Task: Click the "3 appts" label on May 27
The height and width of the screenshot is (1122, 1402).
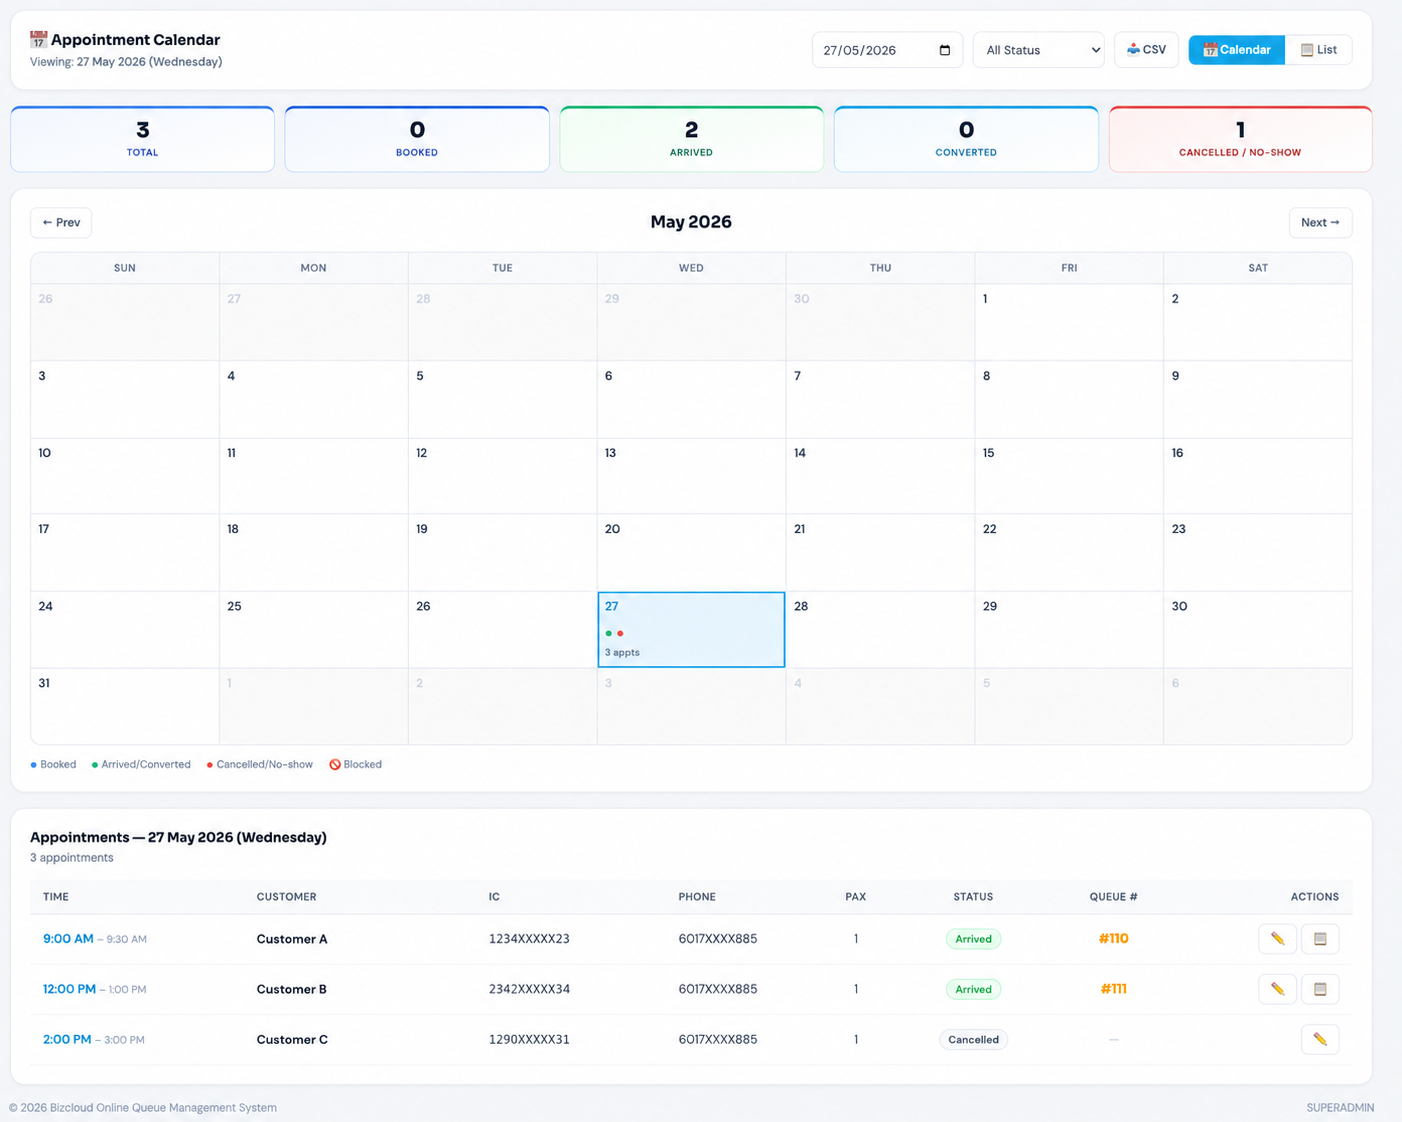Action: click(622, 652)
